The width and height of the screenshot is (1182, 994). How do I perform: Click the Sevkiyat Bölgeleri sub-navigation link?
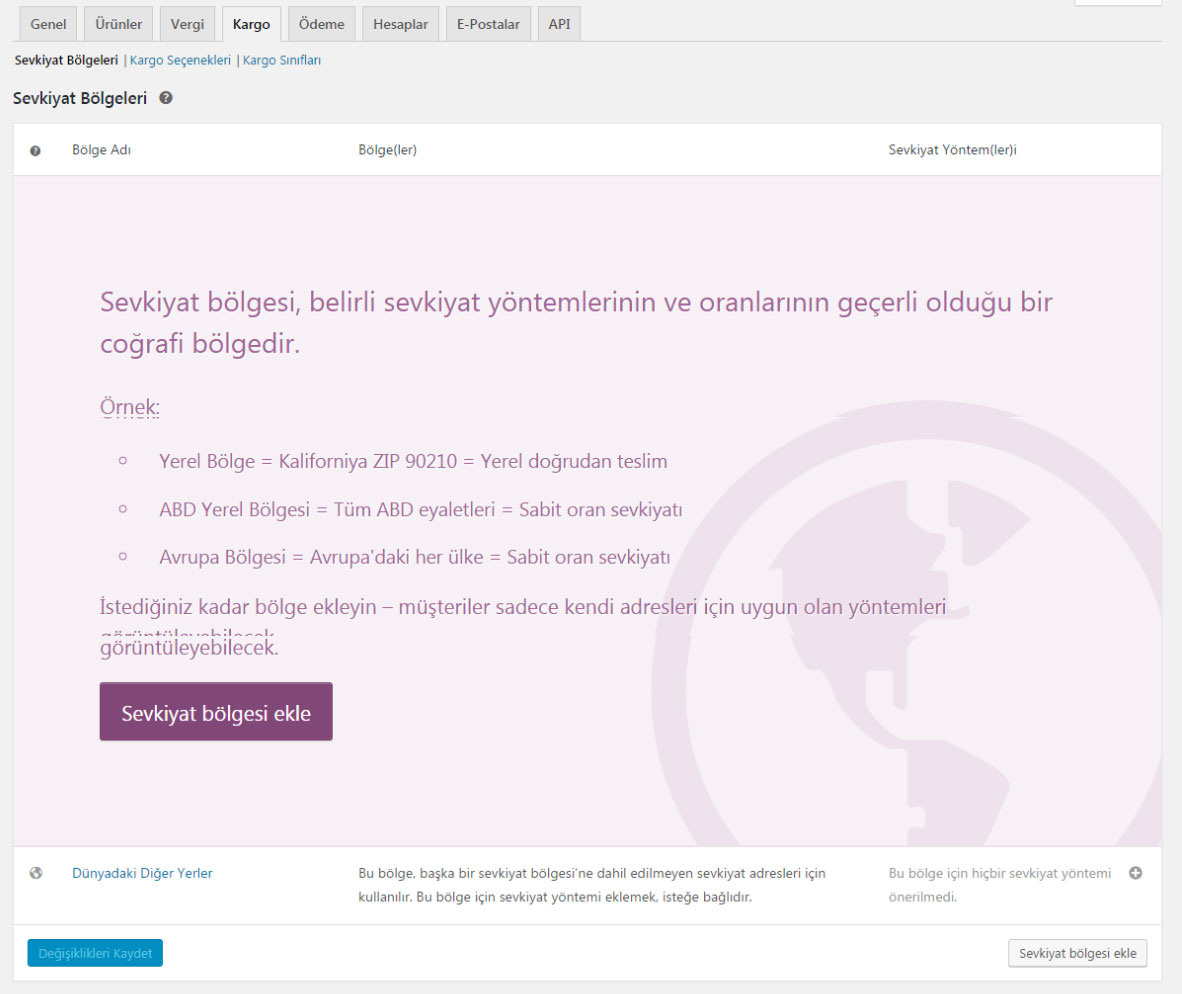pyautogui.click(x=66, y=60)
